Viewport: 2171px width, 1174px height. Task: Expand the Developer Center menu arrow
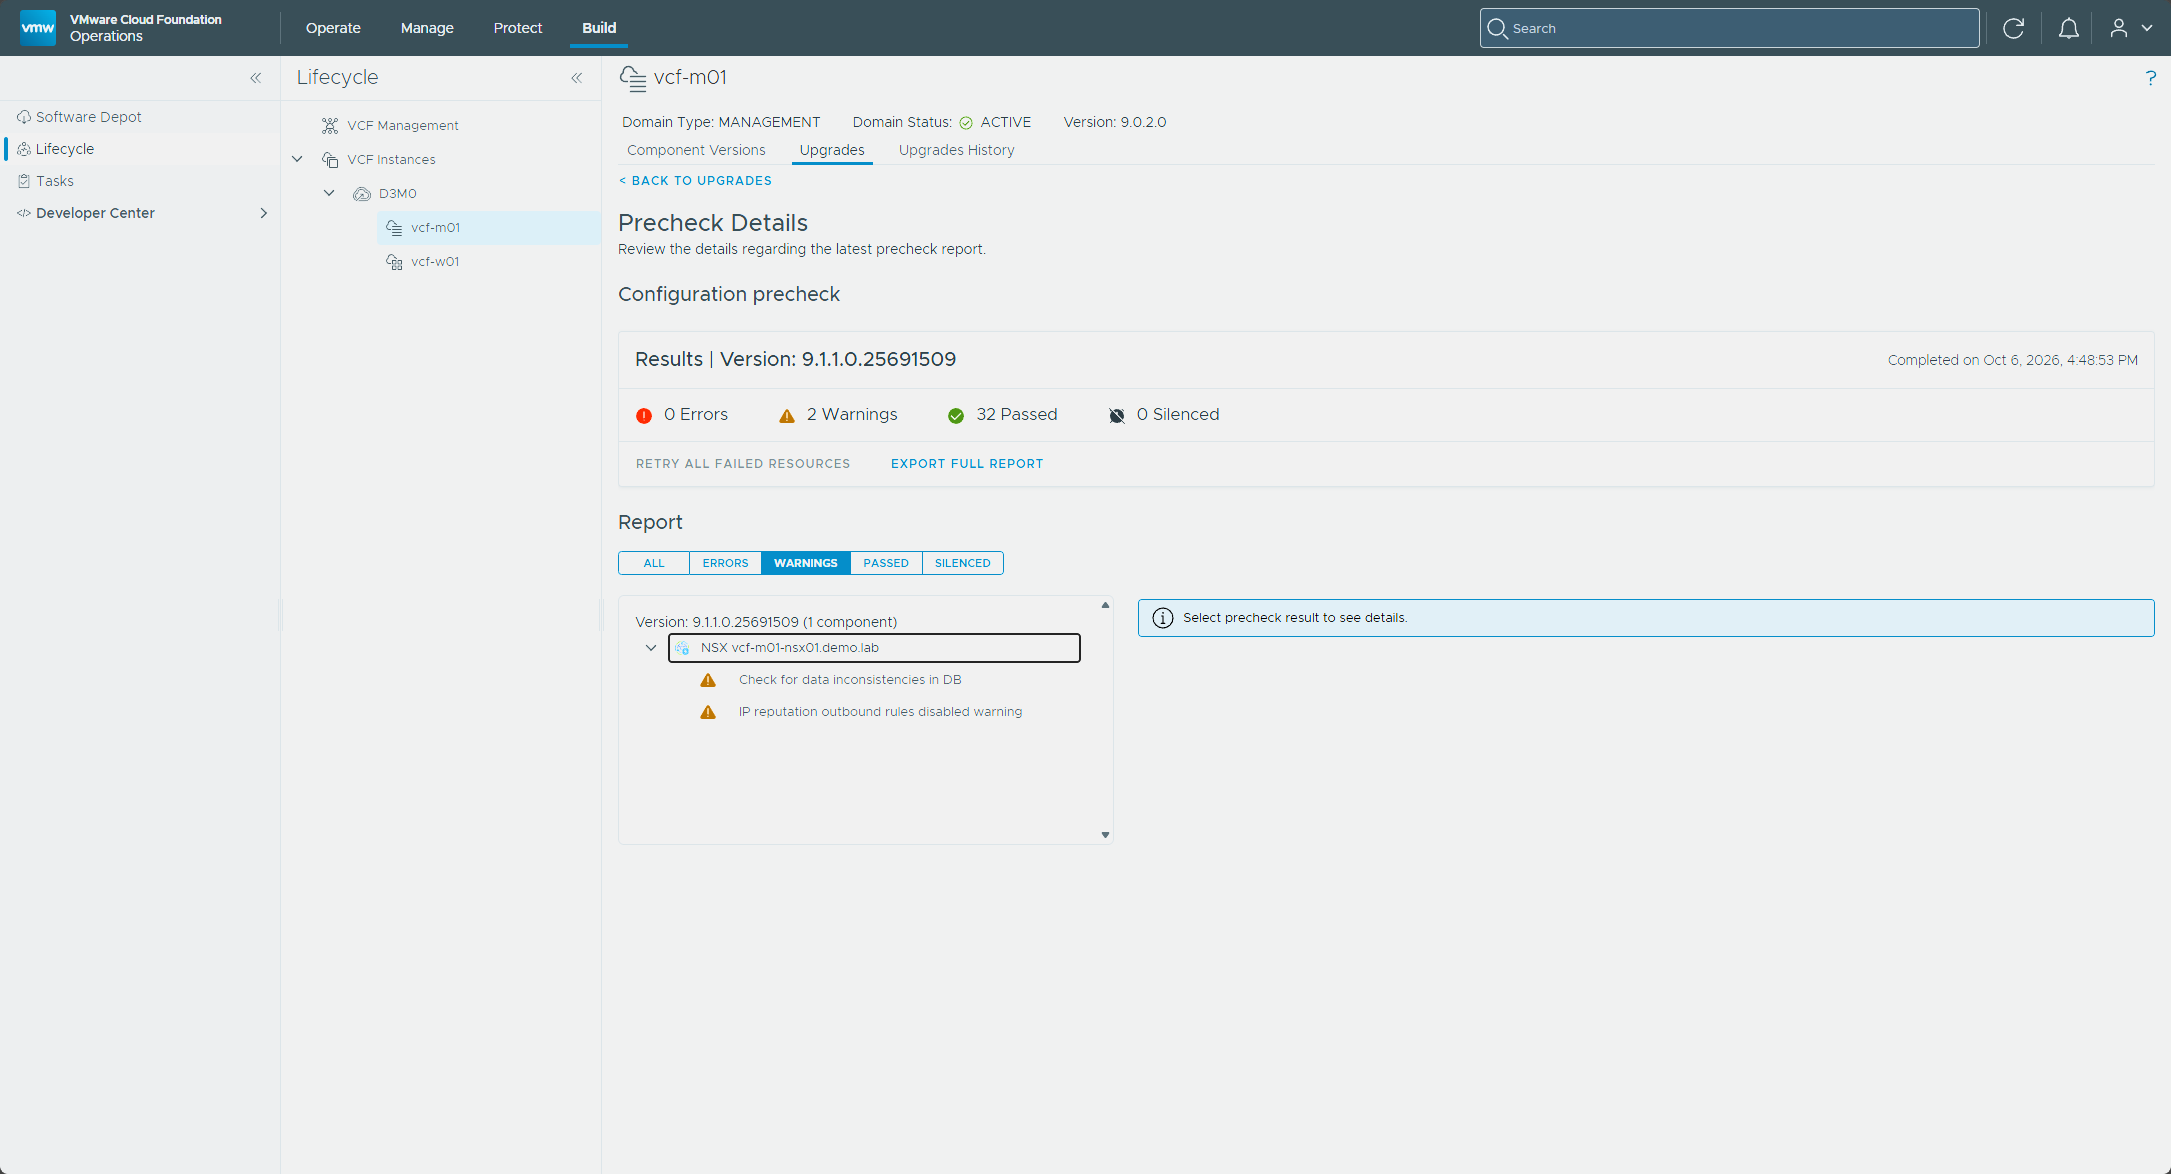point(264,213)
